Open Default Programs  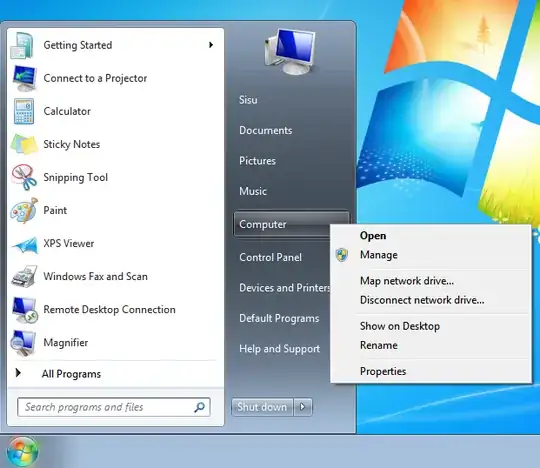(279, 318)
